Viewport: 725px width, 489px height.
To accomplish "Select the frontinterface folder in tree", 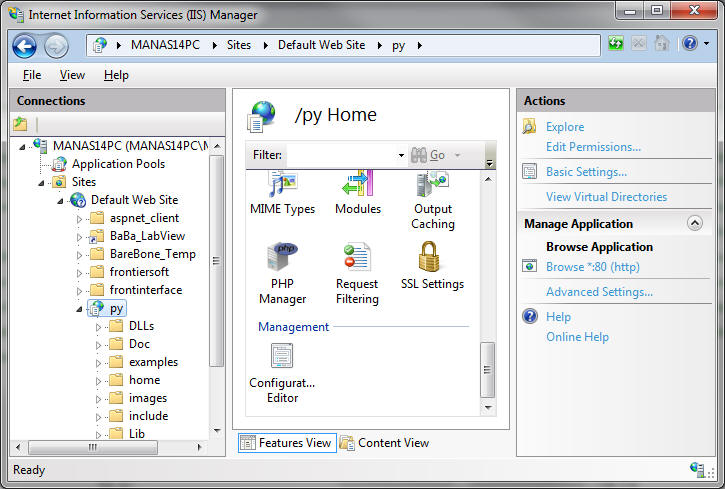I will point(146,290).
